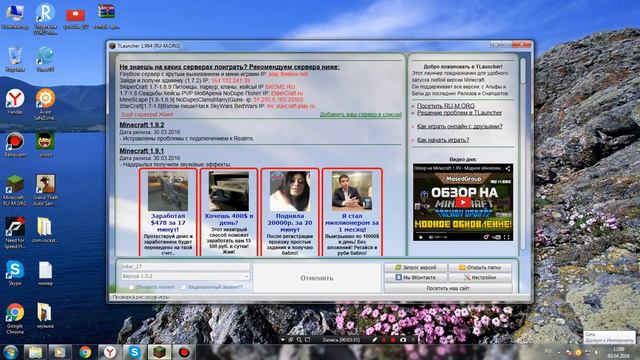The width and height of the screenshot is (640, 360).
Task: Click the stop record button in the recording bar
Action: [393, 340]
